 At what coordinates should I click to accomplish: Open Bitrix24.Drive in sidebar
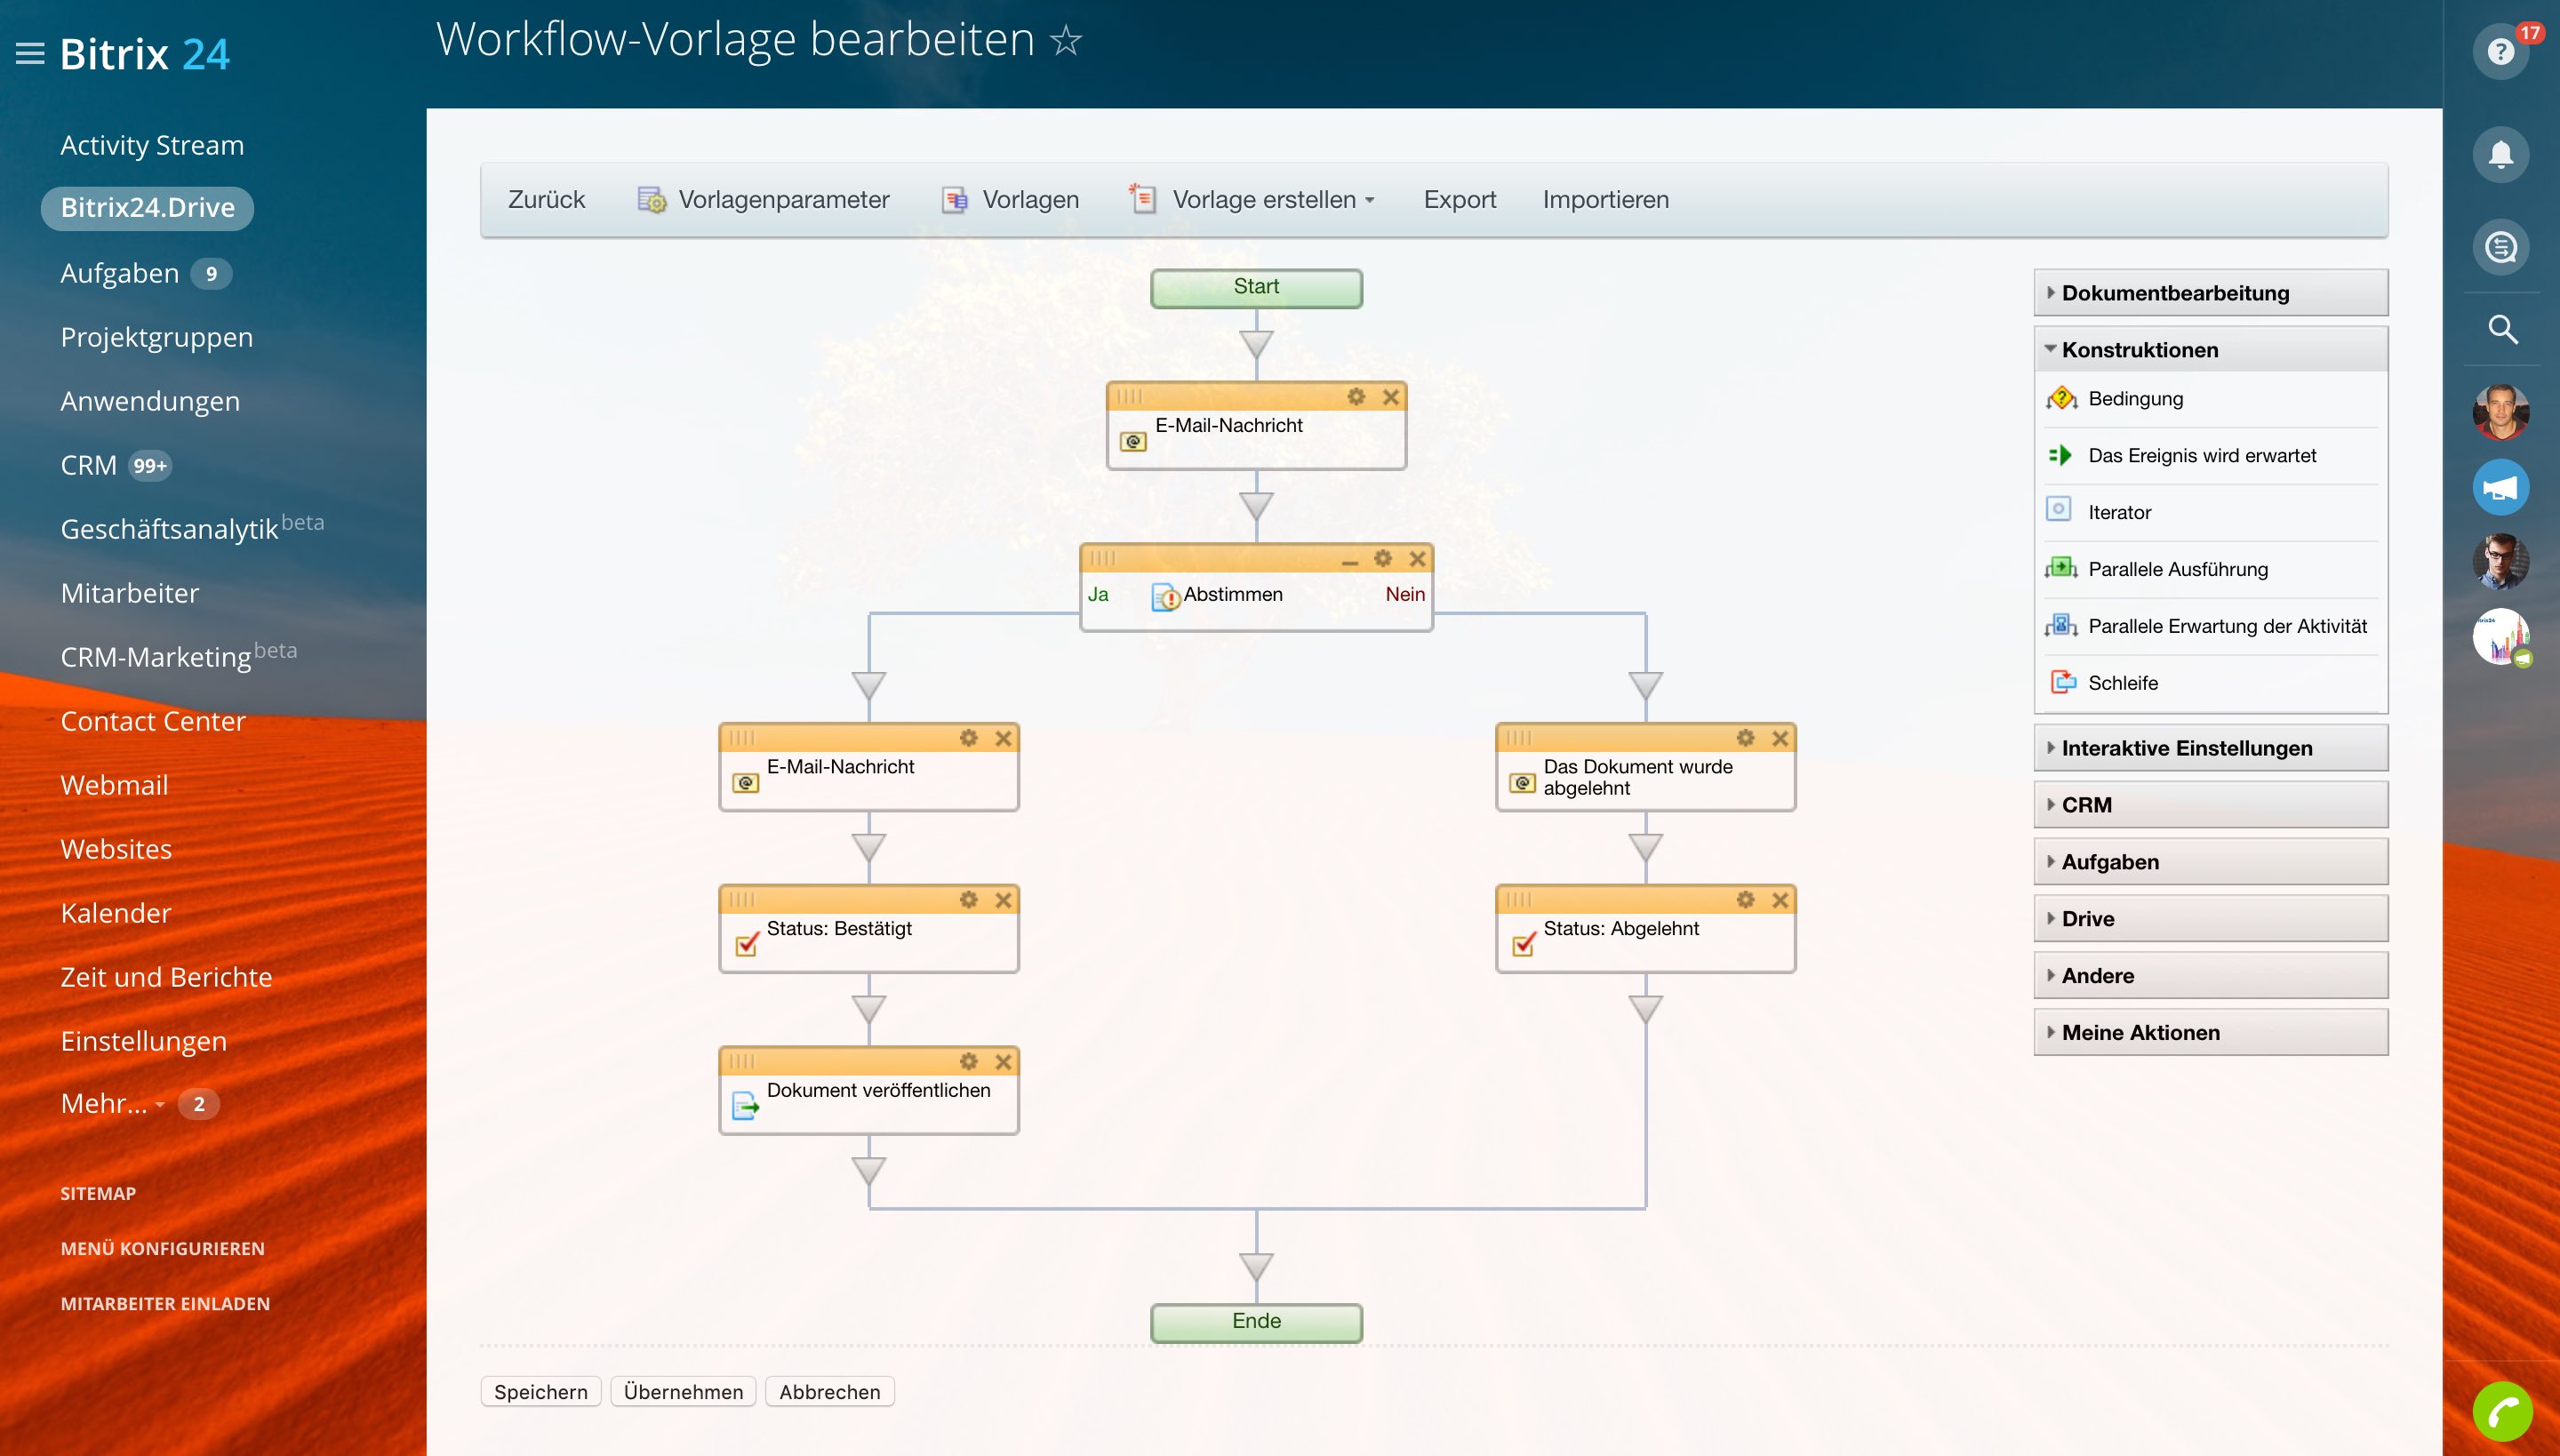pos(147,208)
